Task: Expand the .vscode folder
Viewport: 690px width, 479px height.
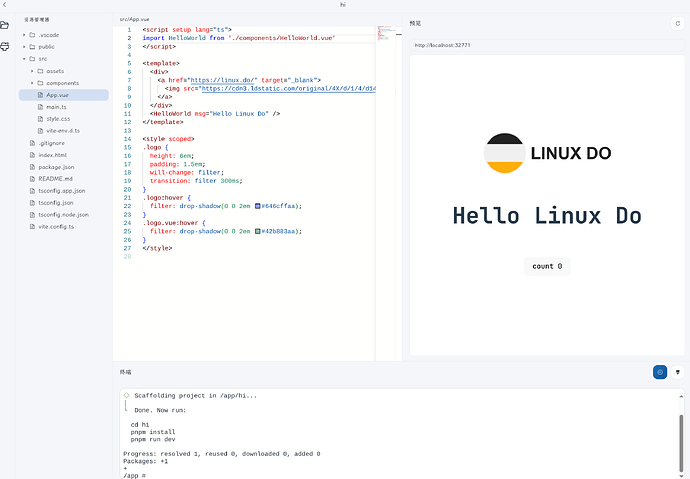Action: 24,35
